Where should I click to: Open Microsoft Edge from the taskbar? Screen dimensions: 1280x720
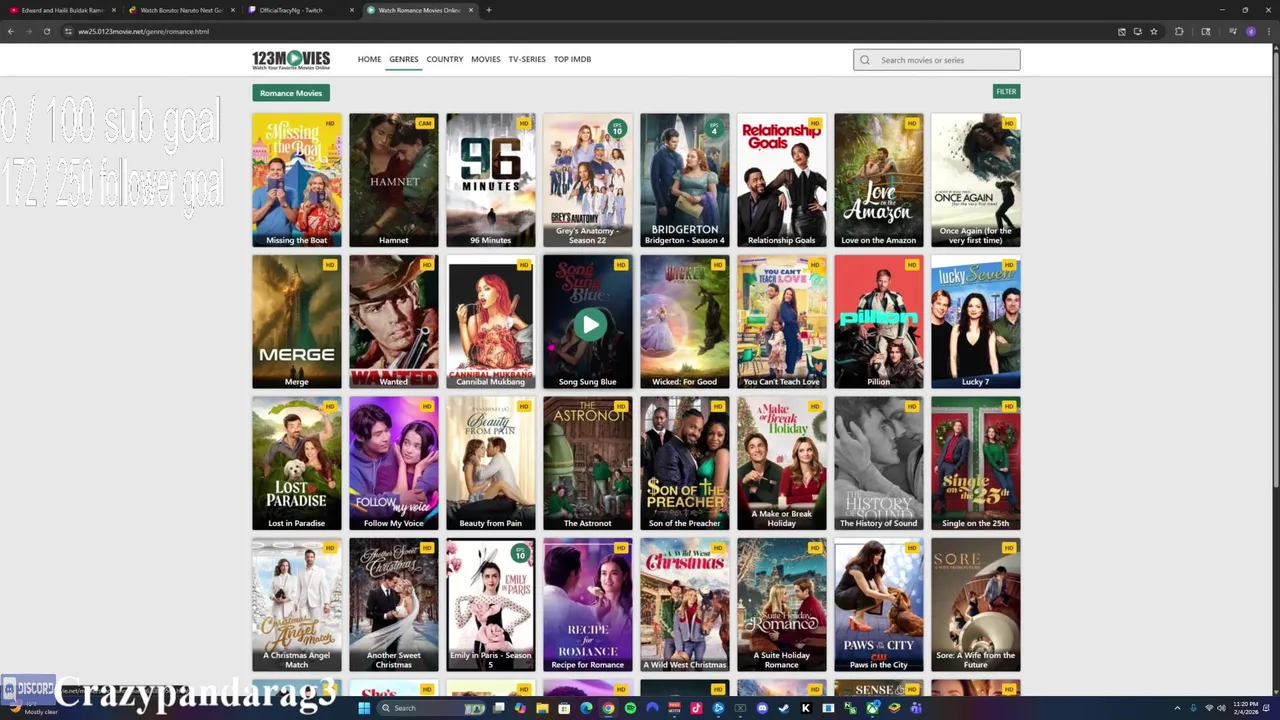click(x=586, y=708)
